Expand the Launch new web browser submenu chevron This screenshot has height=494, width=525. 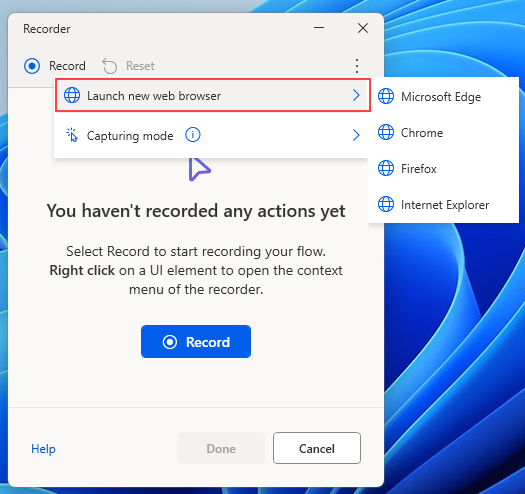click(356, 95)
